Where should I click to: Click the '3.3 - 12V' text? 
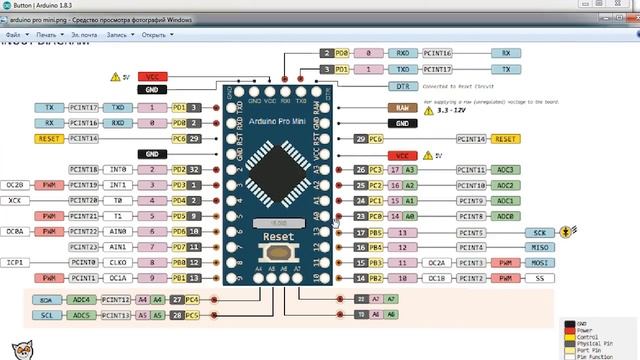click(451, 110)
